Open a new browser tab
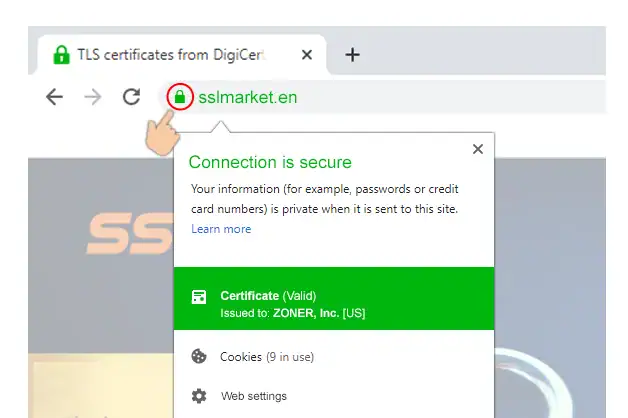The height and width of the screenshot is (418, 628). [x=352, y=55]
